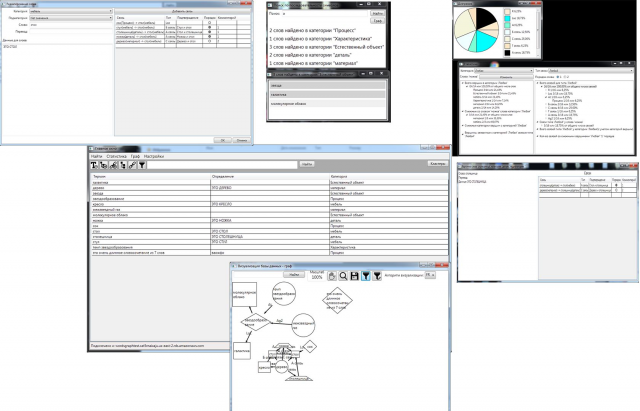Click the third main toolbar icon beside the pages icon
Screen dimensions: 640x411
pyautogui.click(x=113, y=165)
